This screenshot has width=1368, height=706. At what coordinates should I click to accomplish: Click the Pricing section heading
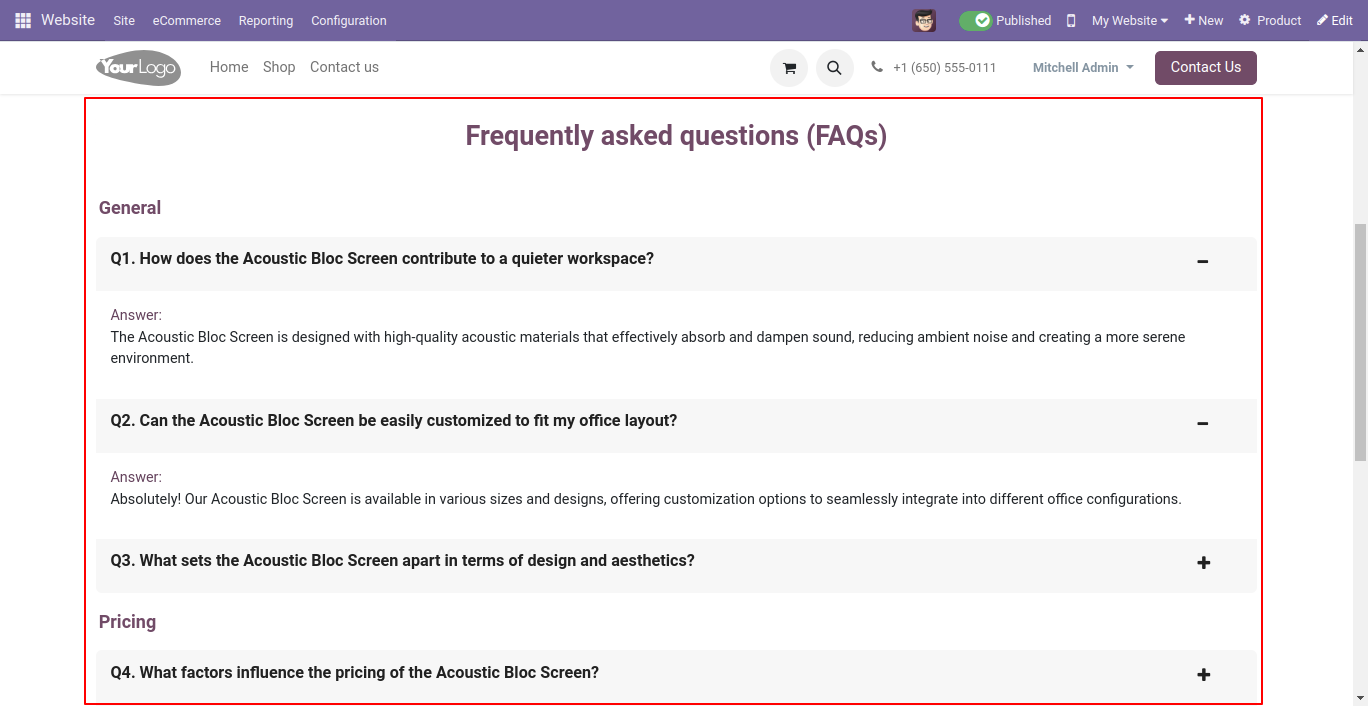[127, 622]
